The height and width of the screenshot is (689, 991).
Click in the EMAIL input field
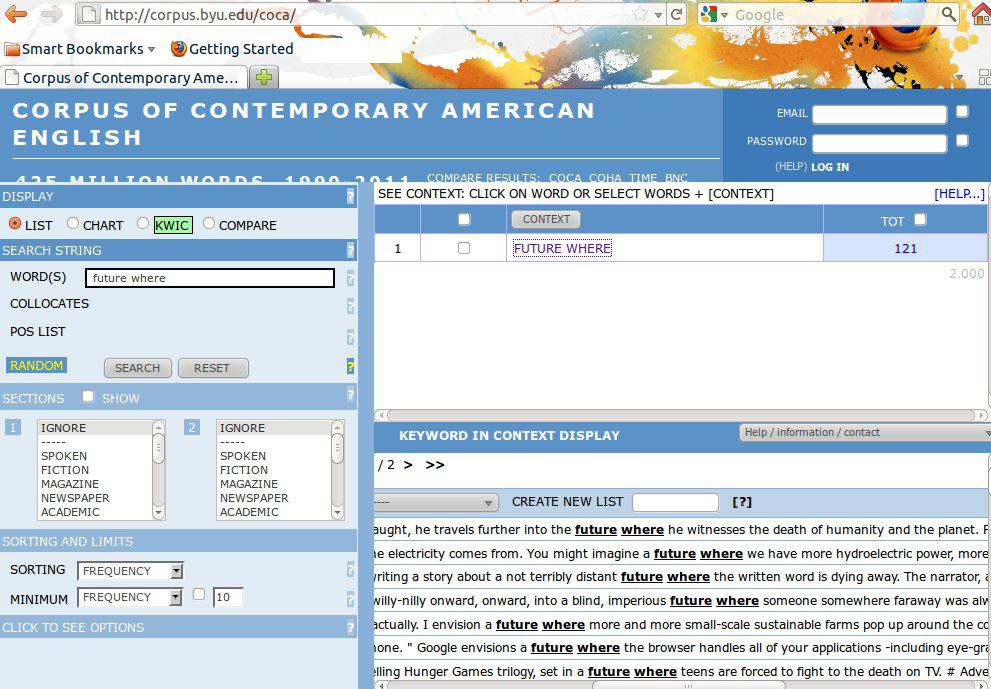pos(879,114)
